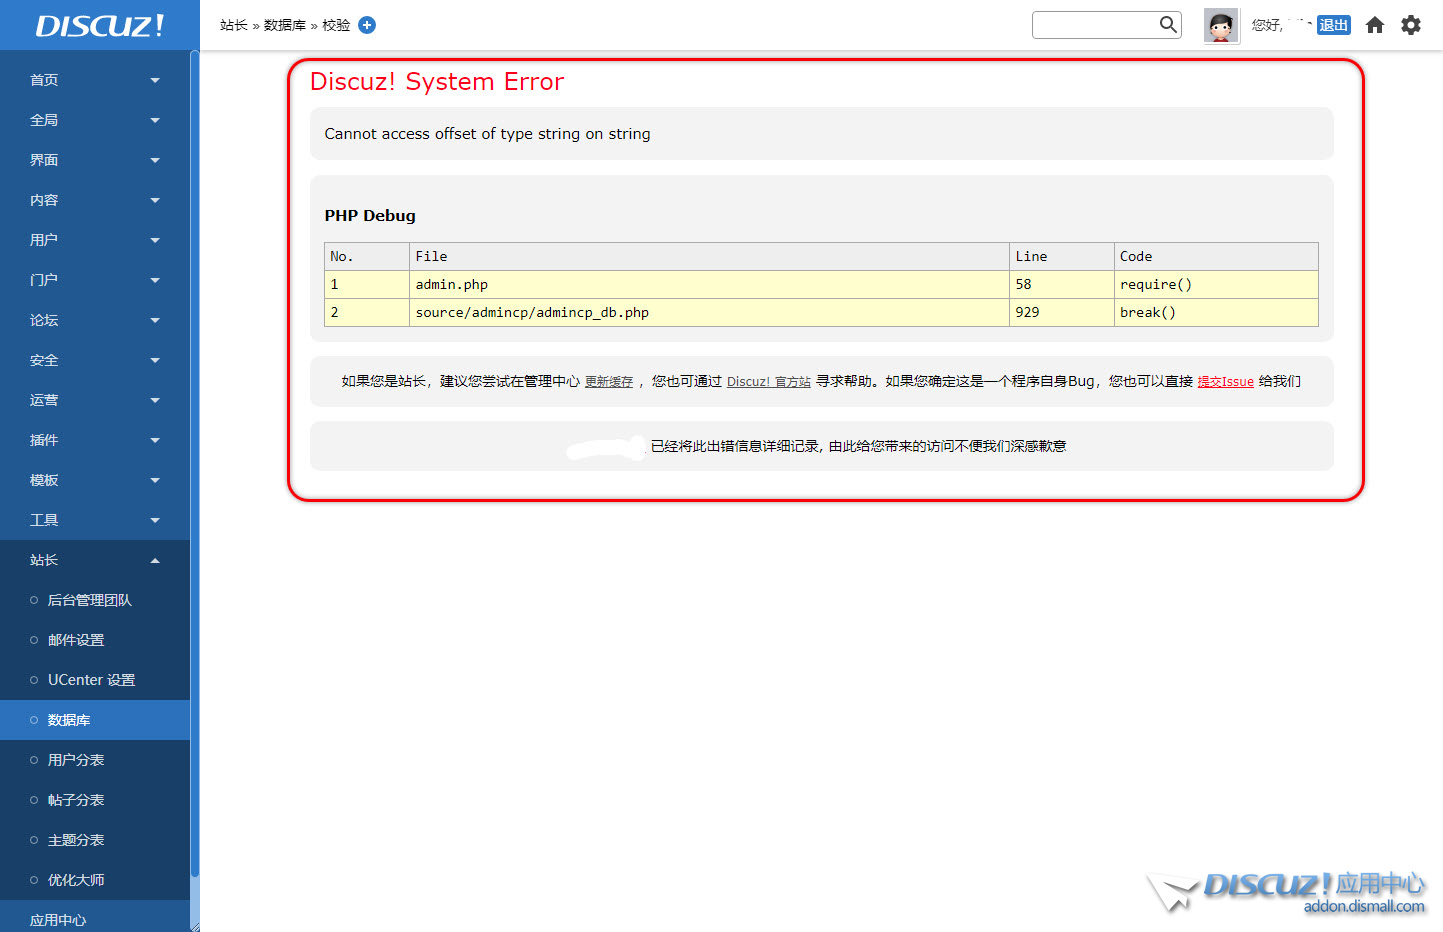Expand the 门户 sidebar menu arrow
Screen dimensions: 1443x932
(x=155, y=280)
